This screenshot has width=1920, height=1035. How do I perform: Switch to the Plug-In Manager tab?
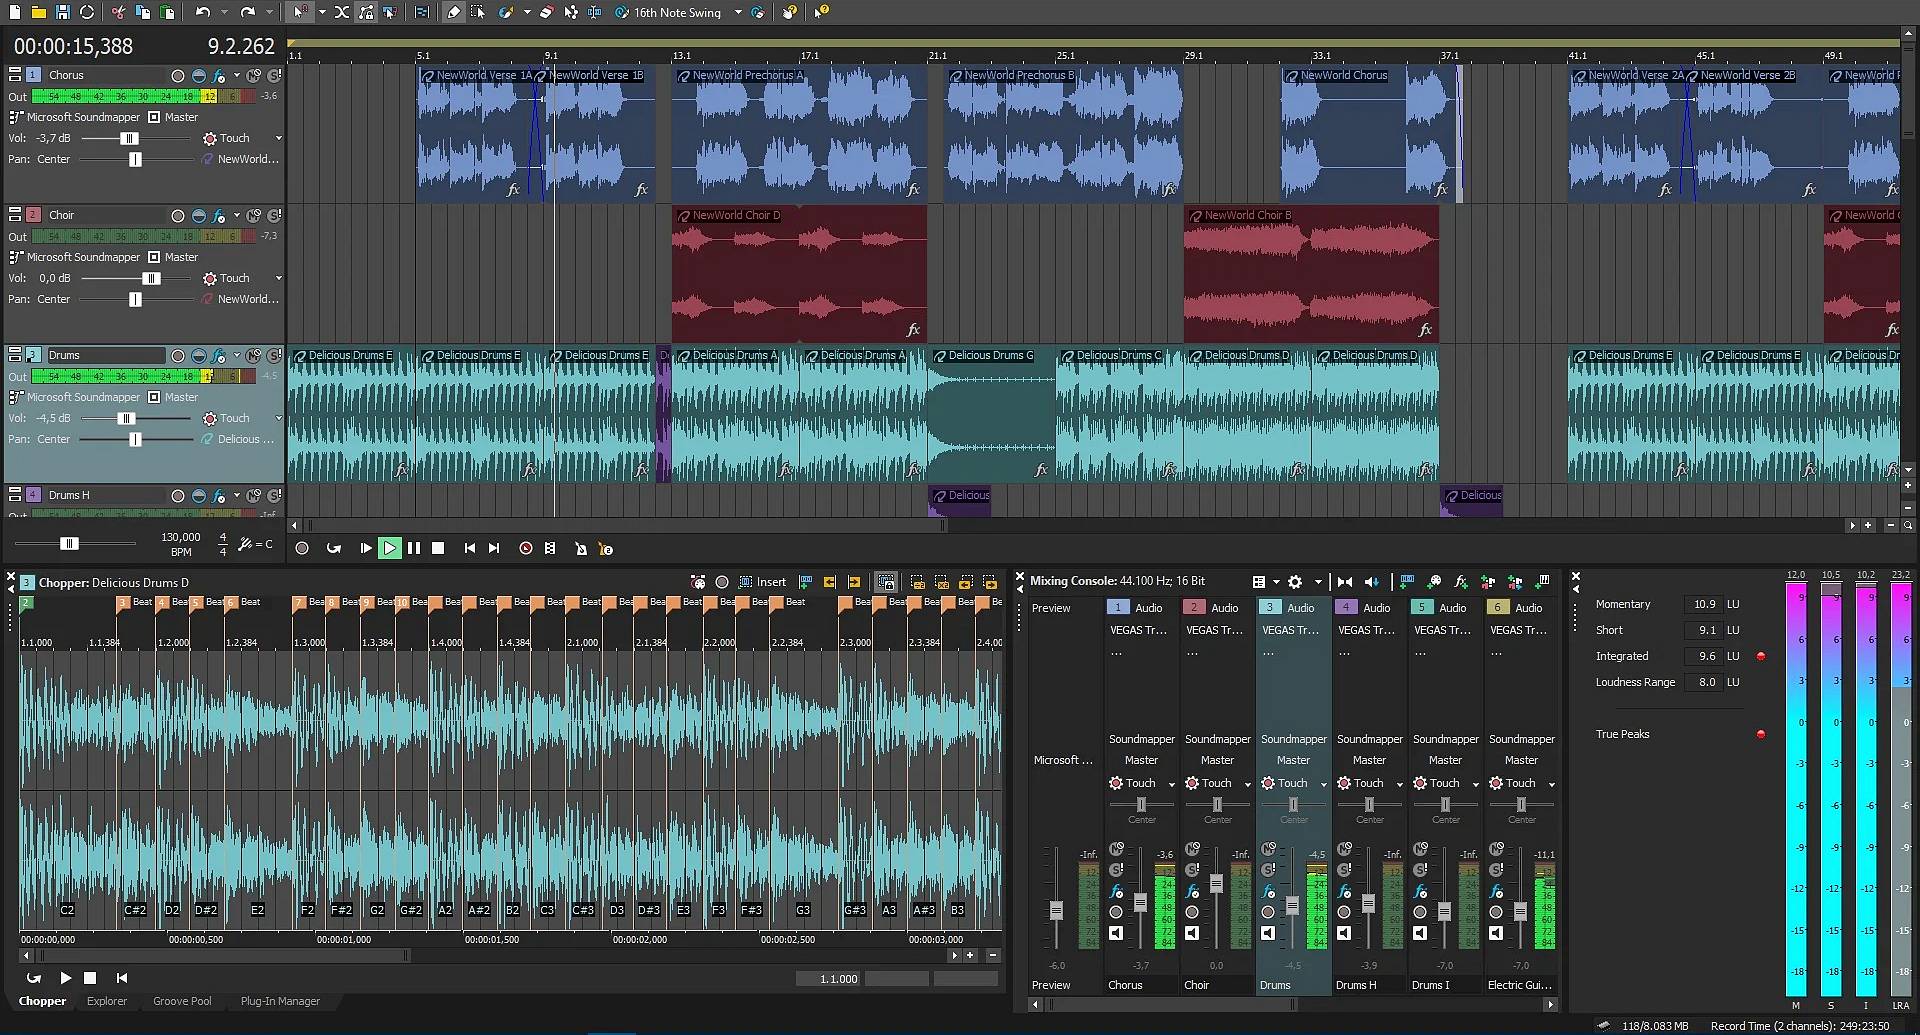coord(280,1001)
